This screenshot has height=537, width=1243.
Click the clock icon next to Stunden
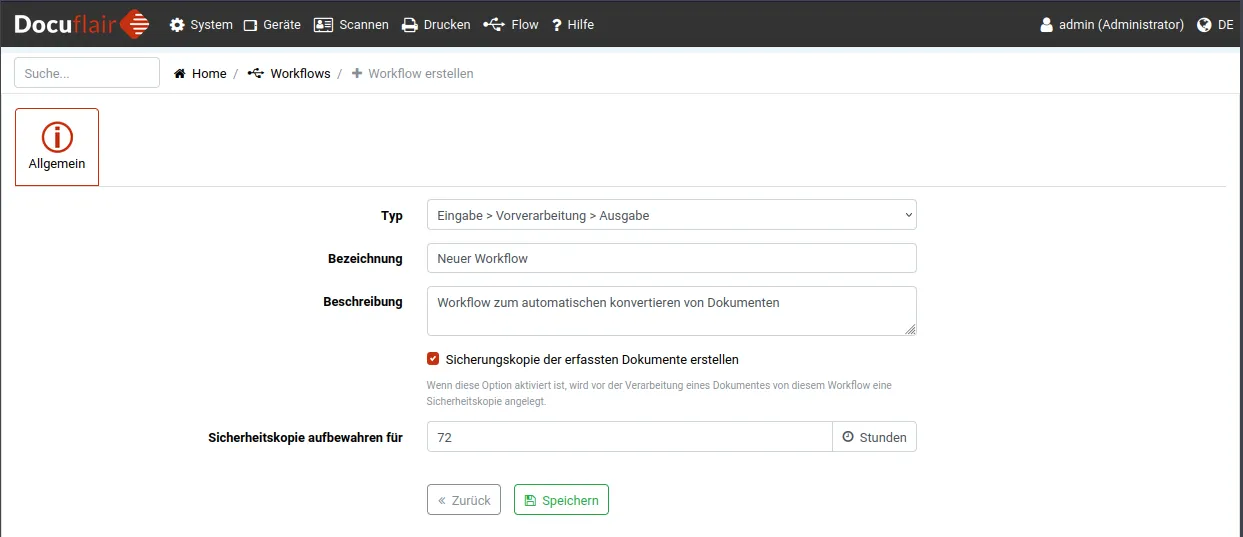(x=848, y=437)
